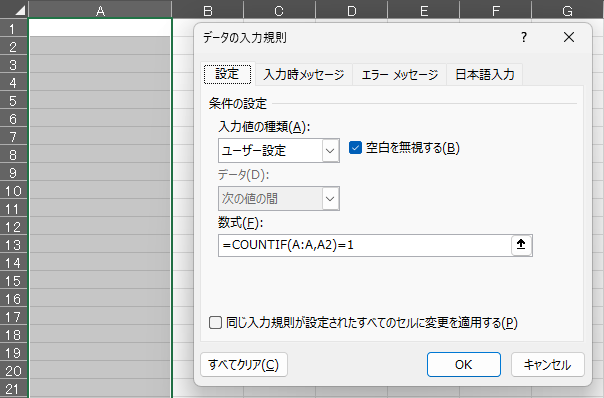Select row 15 header
The height and width of the screenshot is (398, 604).
(13, 280)
